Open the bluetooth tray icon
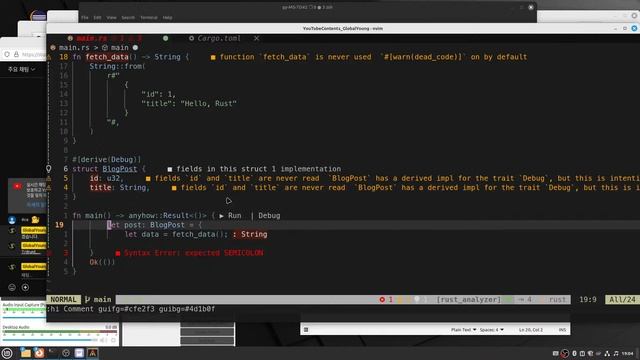The height and width of the screenshot is (360, 640). pos(574,353)
